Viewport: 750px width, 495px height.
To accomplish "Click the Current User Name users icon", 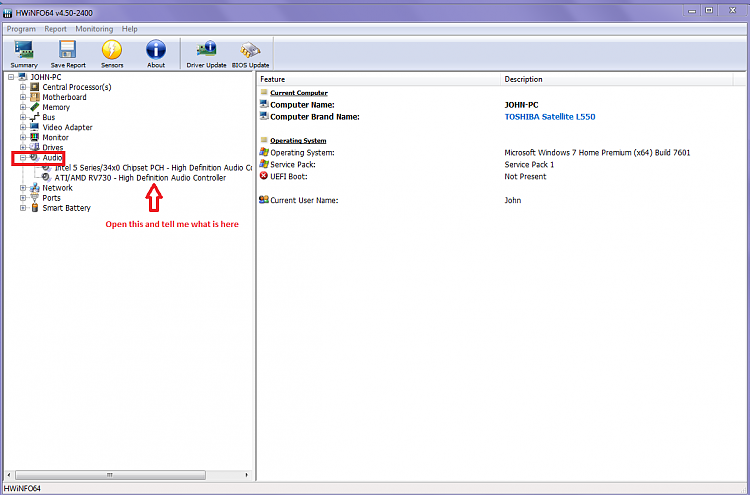I will (x=264, y=200).
